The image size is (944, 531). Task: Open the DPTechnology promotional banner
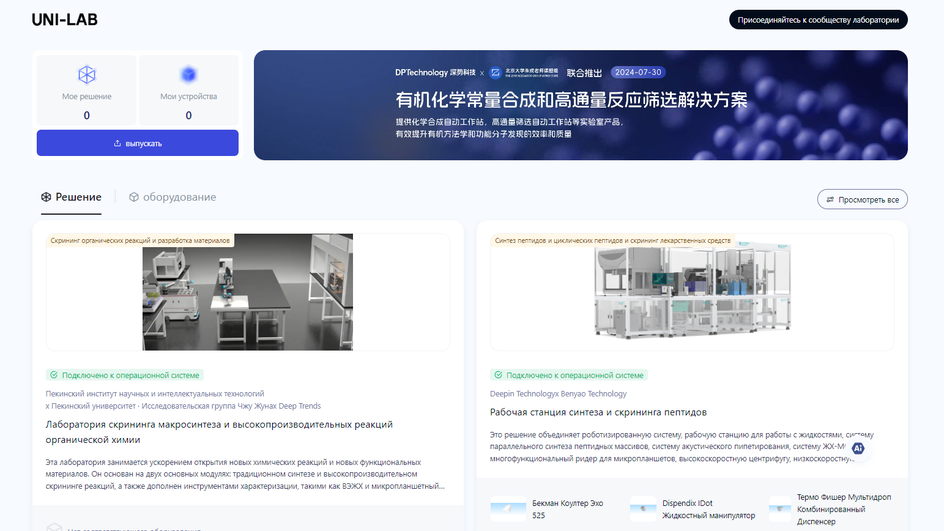click(580, 105)
